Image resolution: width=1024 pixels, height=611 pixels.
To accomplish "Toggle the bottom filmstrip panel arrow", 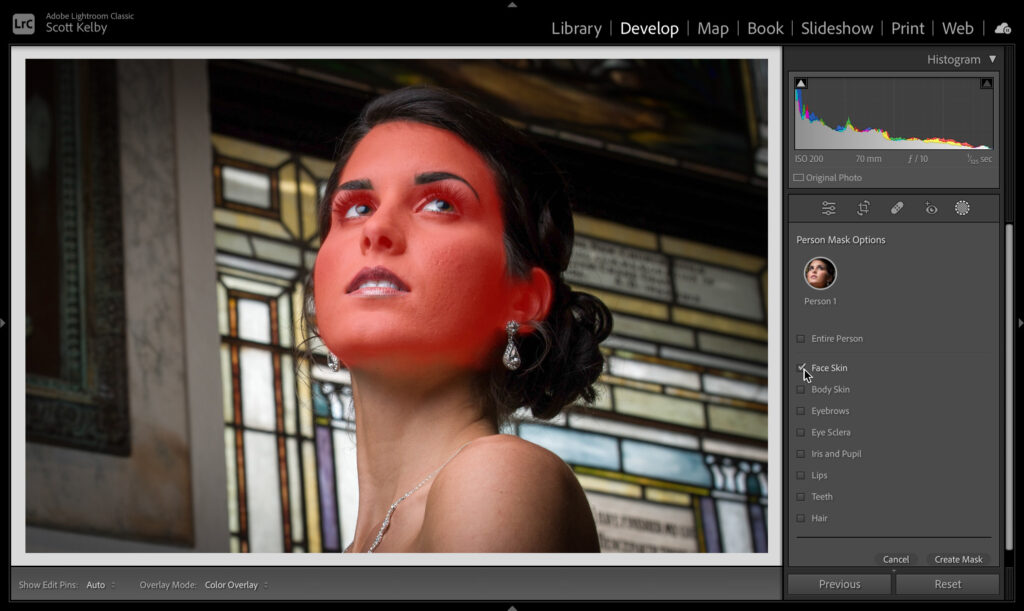I will pyautogui.click(x=512, y=608).
